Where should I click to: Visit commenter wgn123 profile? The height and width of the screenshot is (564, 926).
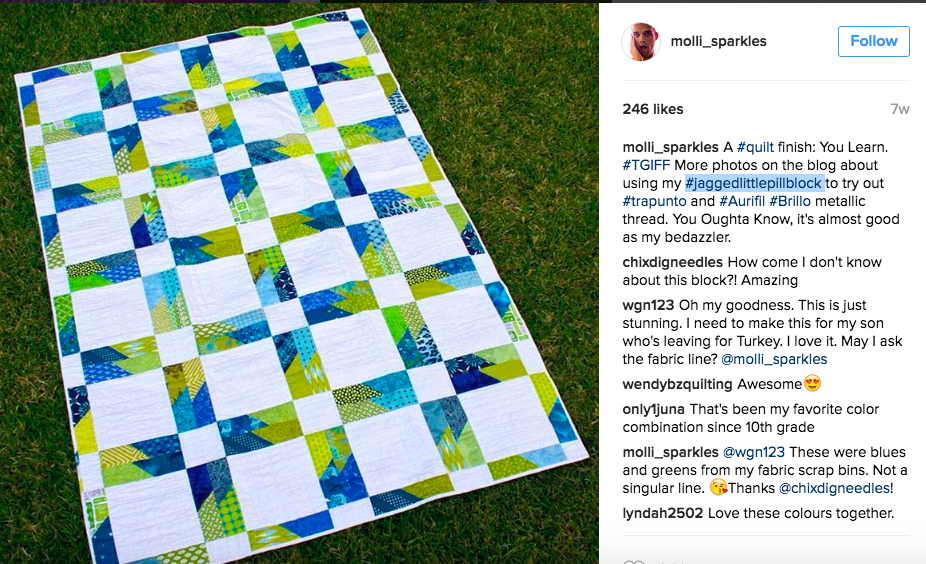point(648,305)
